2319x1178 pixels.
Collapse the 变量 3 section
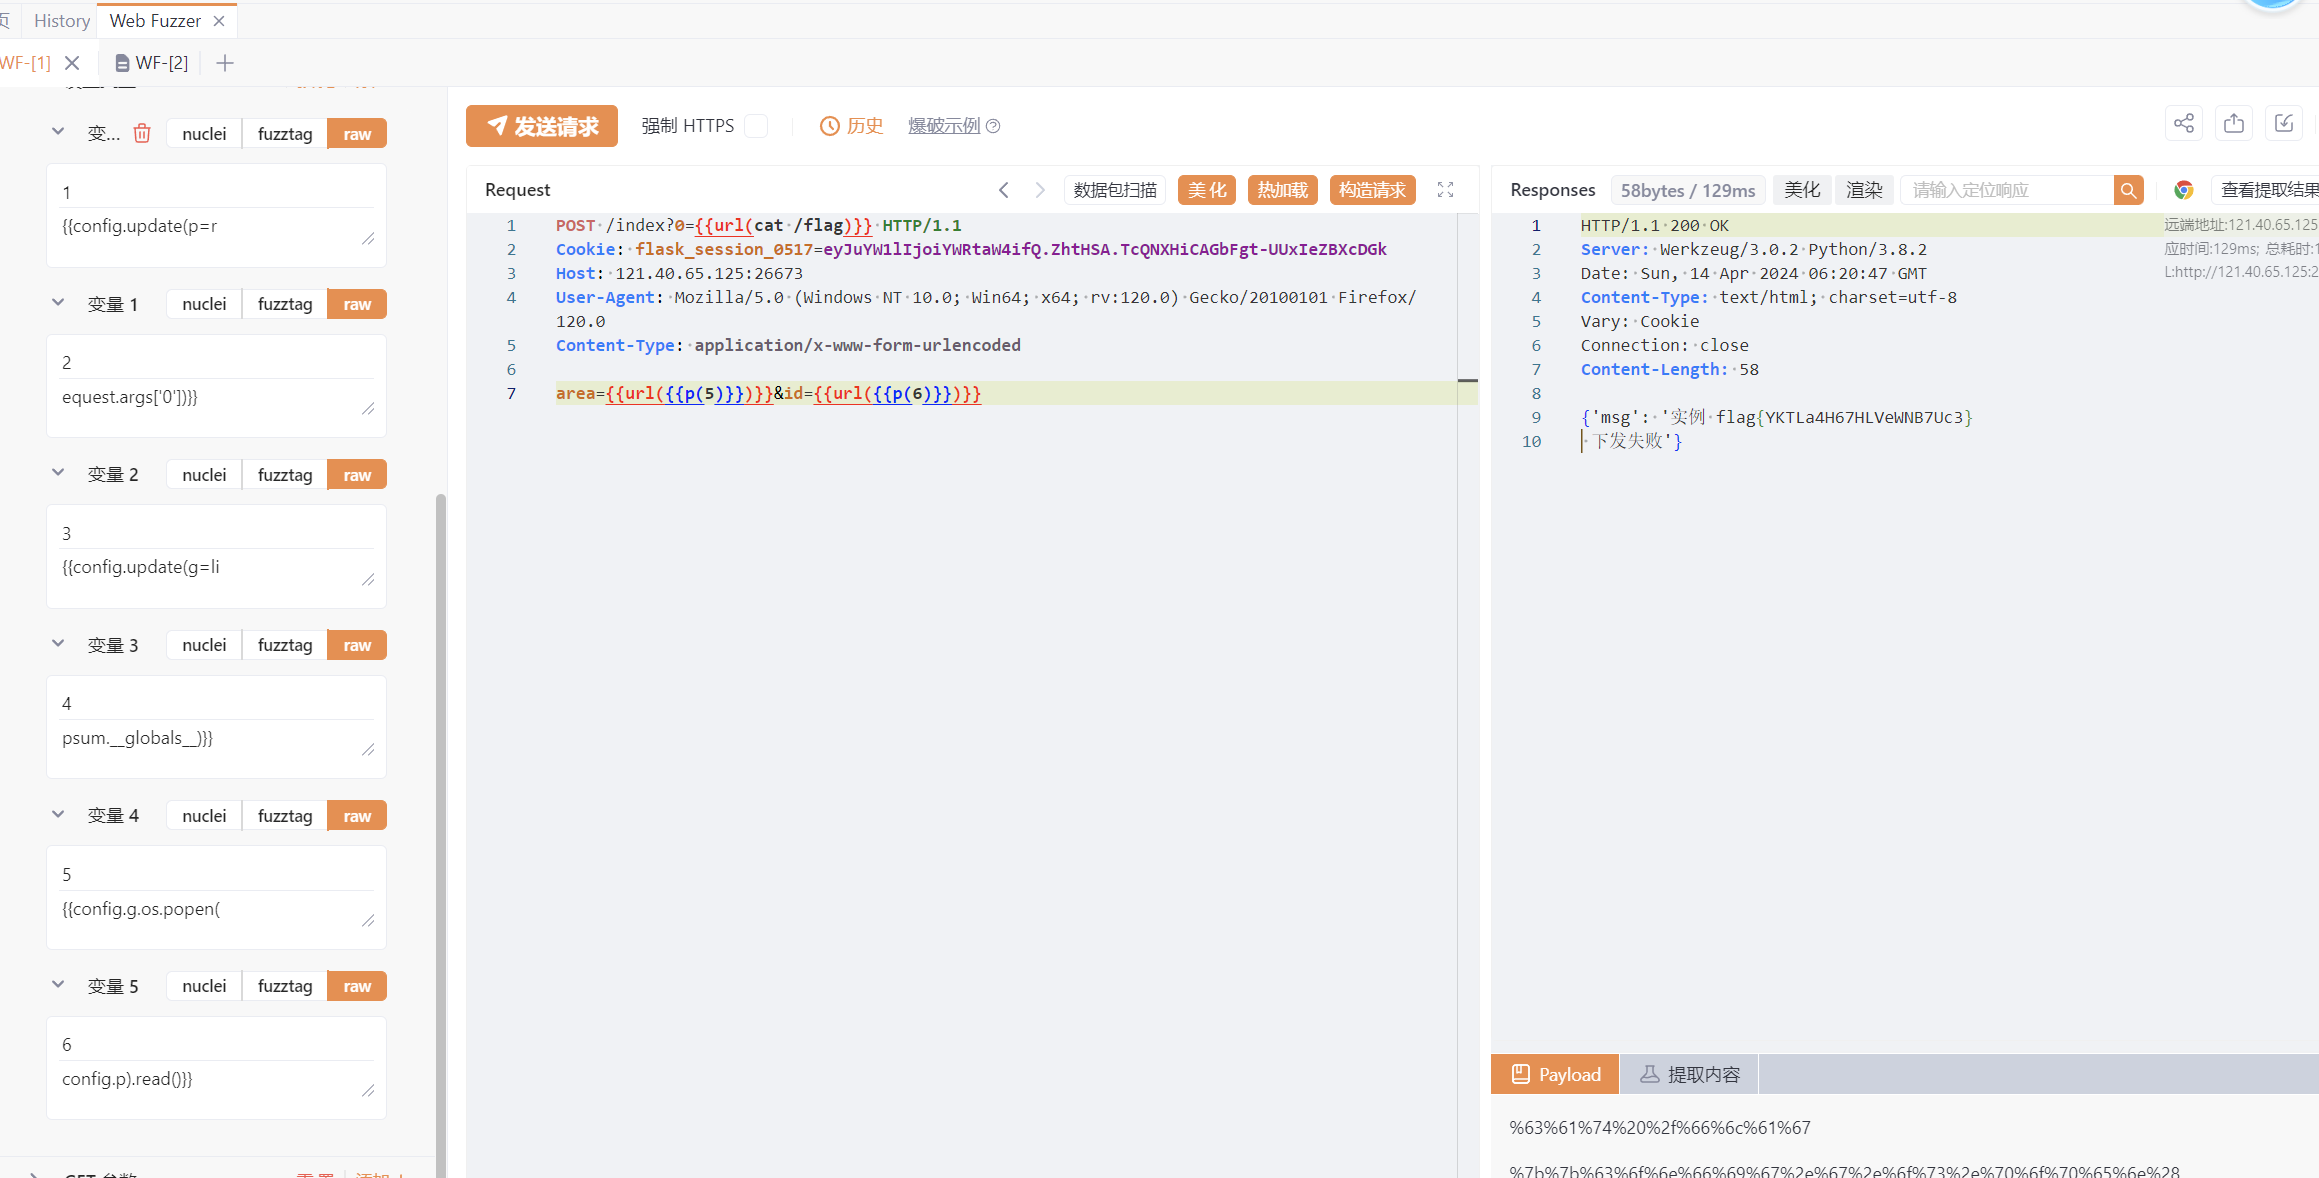click(58, 644)
